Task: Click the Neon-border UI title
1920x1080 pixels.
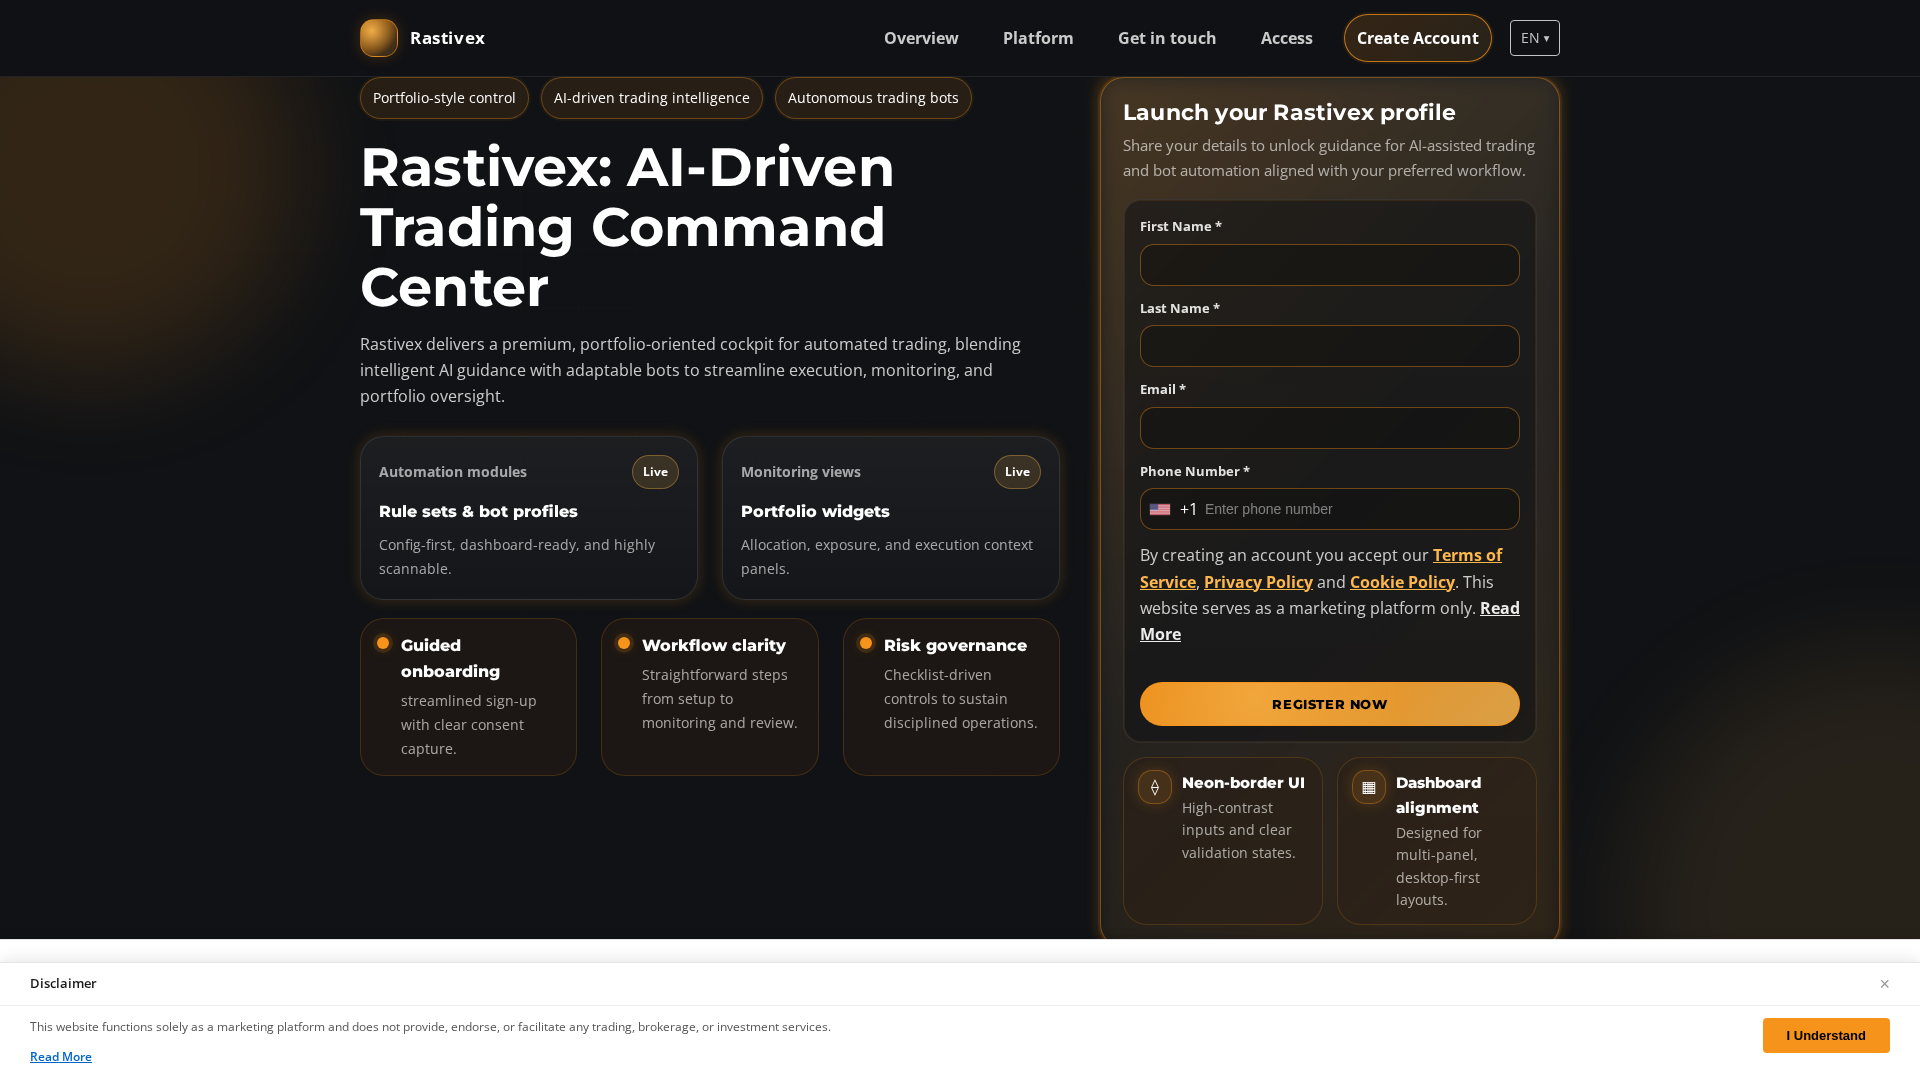Action: [x=1243, y=783]
